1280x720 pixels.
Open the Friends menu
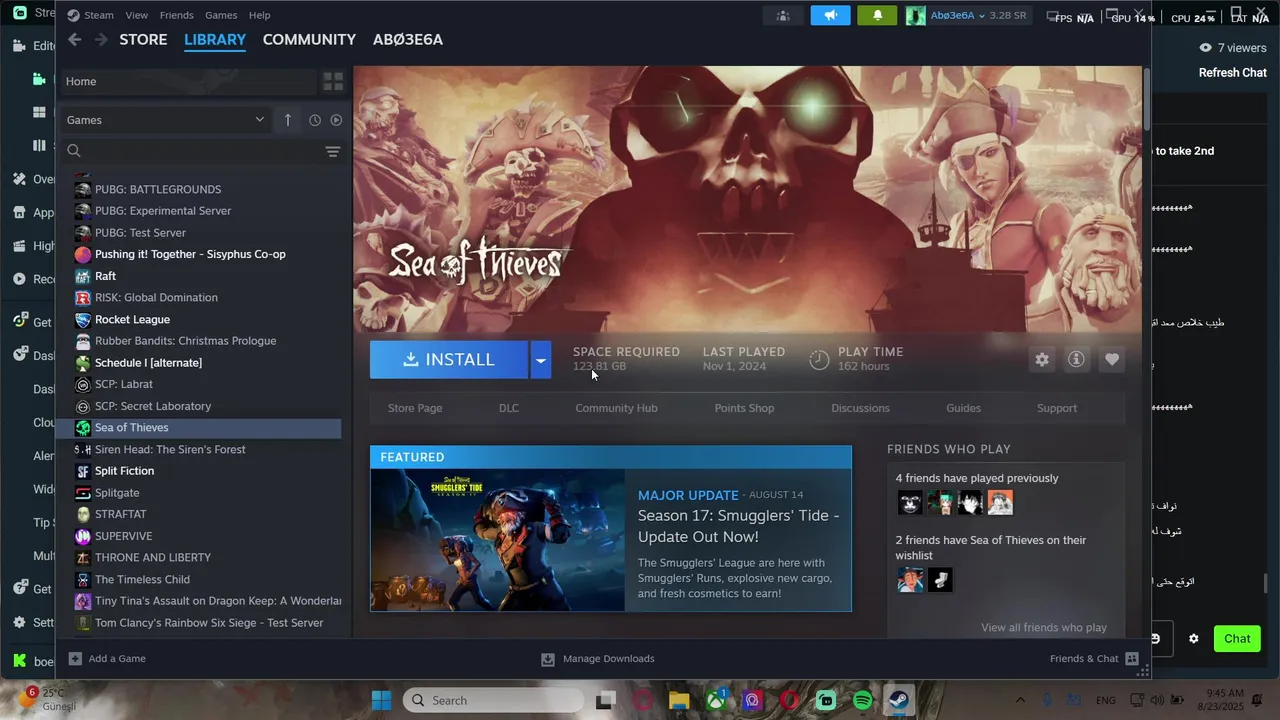177,15
